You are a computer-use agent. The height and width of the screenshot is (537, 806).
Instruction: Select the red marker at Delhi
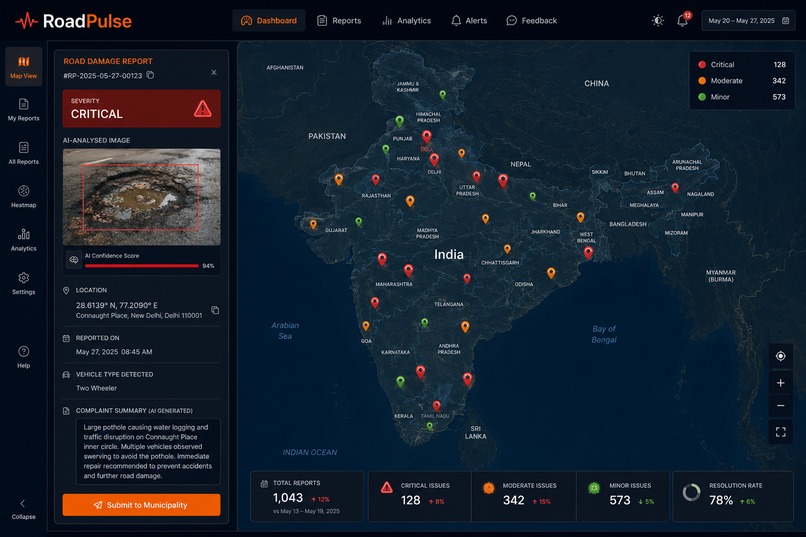point(434,159)
